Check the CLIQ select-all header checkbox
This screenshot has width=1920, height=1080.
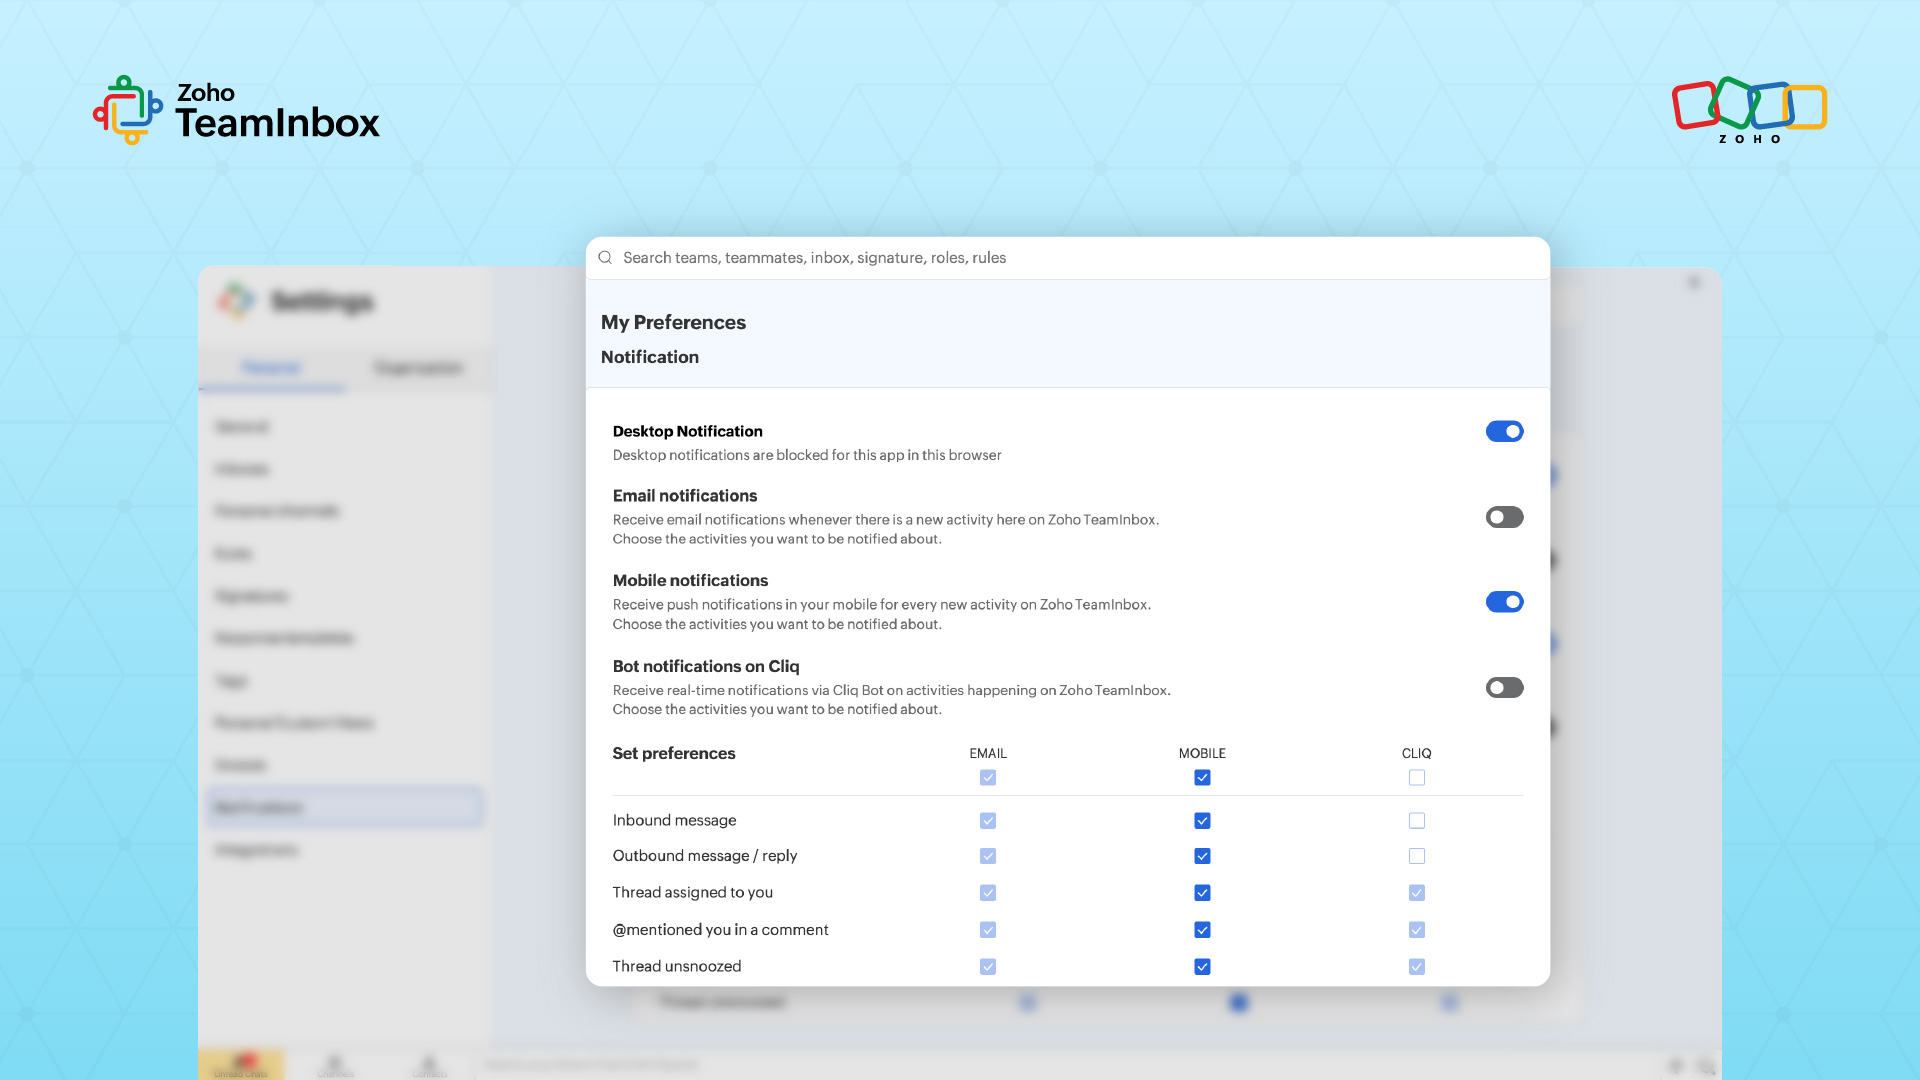[1416, 778]
